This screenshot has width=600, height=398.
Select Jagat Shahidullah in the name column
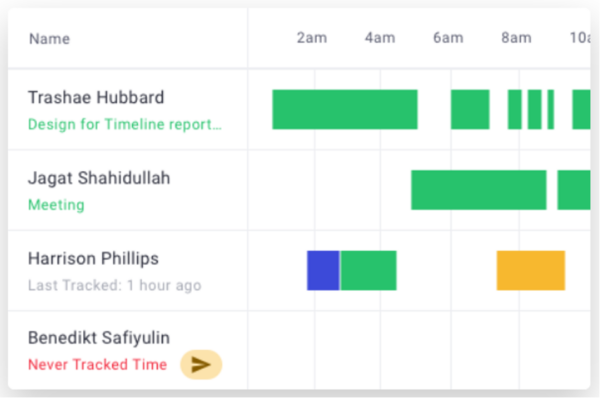[x=99, y=178]
